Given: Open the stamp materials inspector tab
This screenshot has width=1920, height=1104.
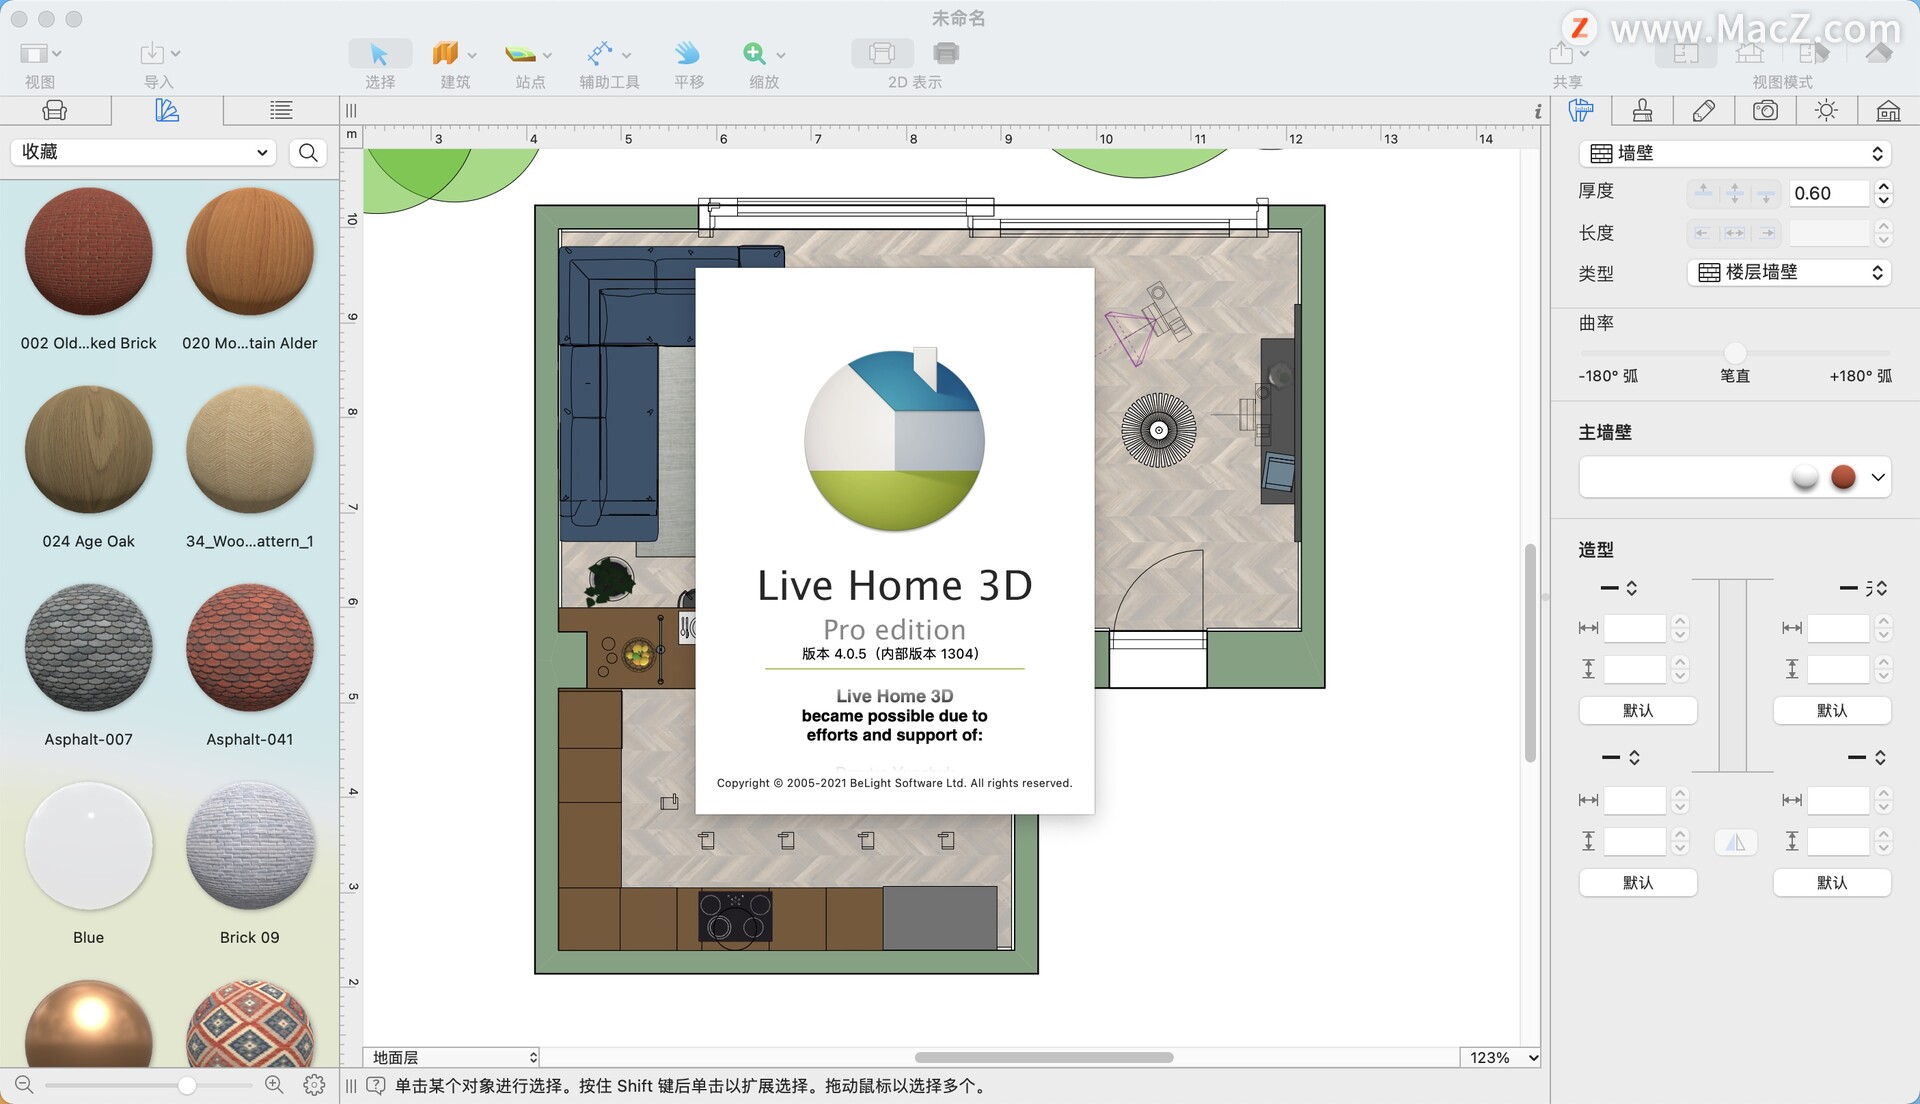Looking at the screenshot, I should 1642,110.
